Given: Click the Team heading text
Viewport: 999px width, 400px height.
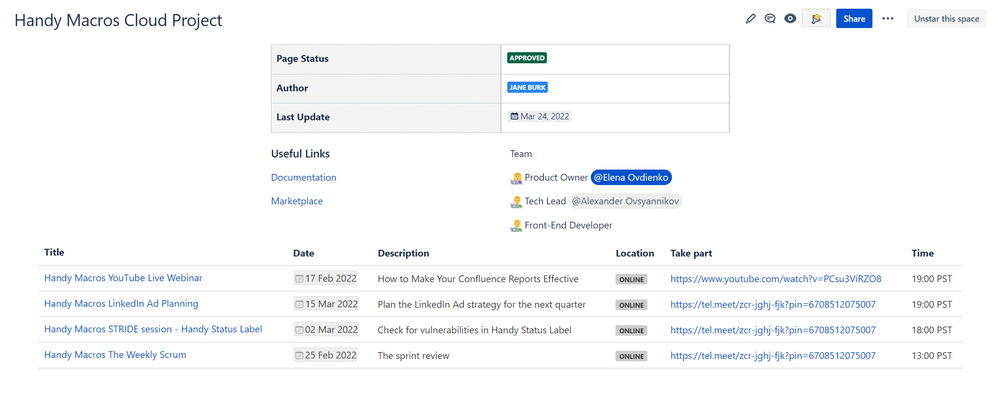Looking at the screenshot, I should tap(521, 154).
